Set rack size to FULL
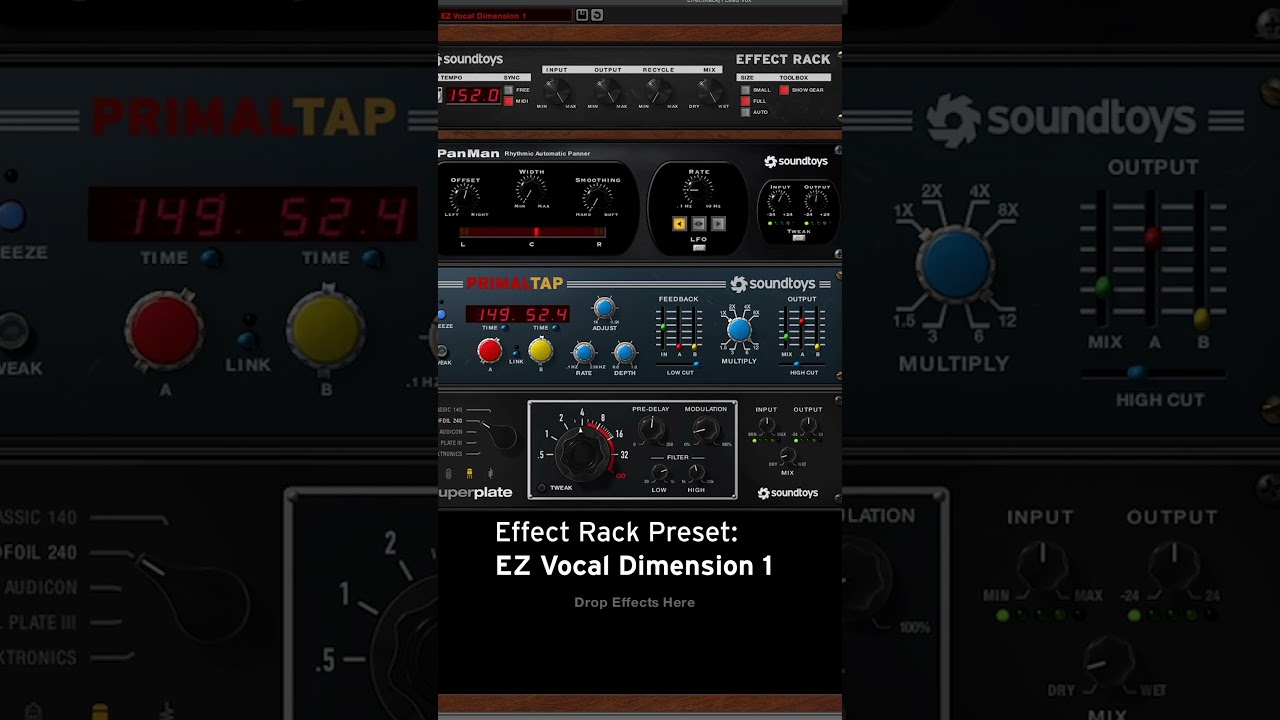This screenshot has height=720, width=1280. tap(745, 101)
